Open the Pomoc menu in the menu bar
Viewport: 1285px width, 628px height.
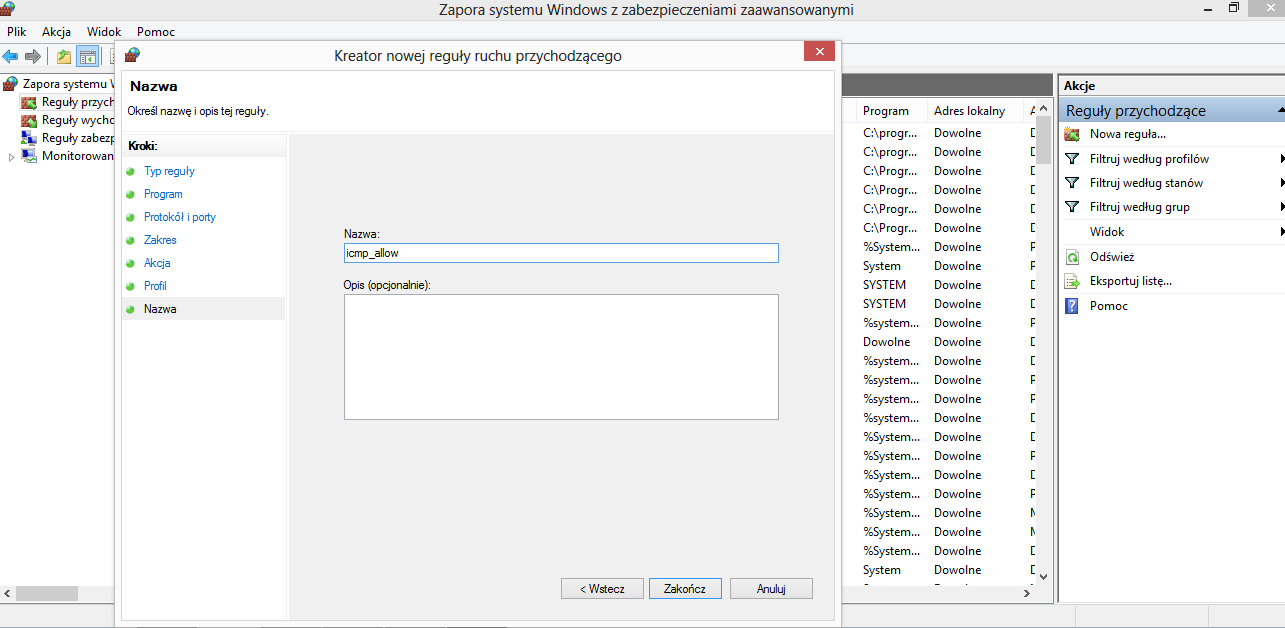156,32
